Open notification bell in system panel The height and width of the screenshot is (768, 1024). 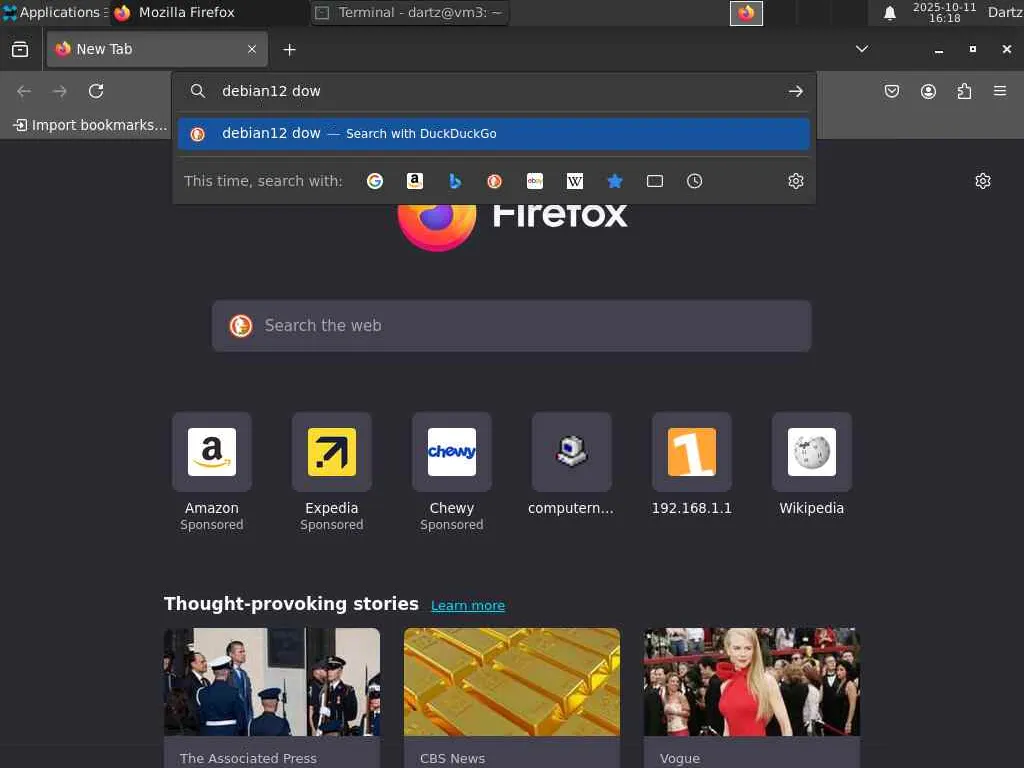pyautogui.click(x=889, y=13)
